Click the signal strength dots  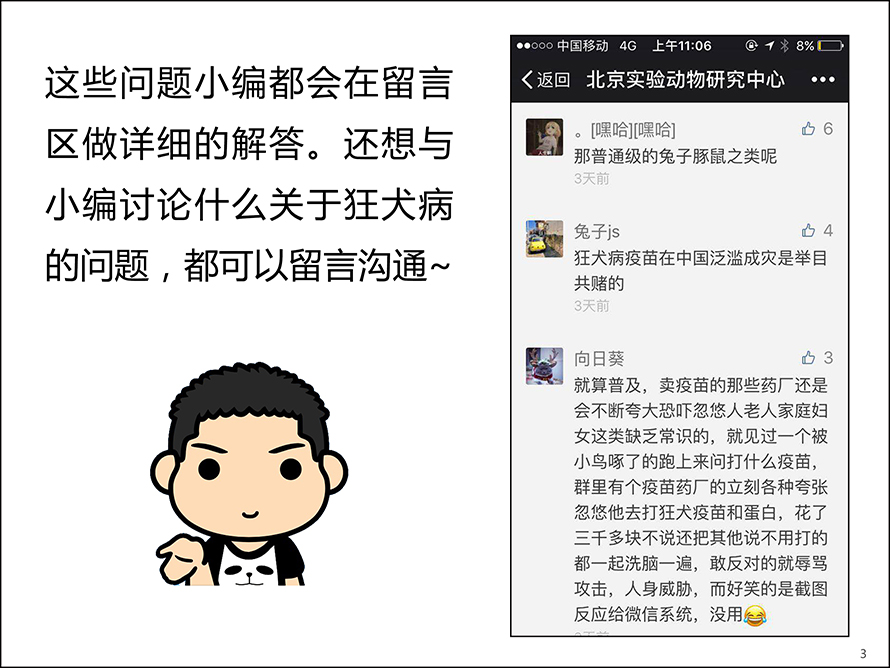(x=534, y=46)
